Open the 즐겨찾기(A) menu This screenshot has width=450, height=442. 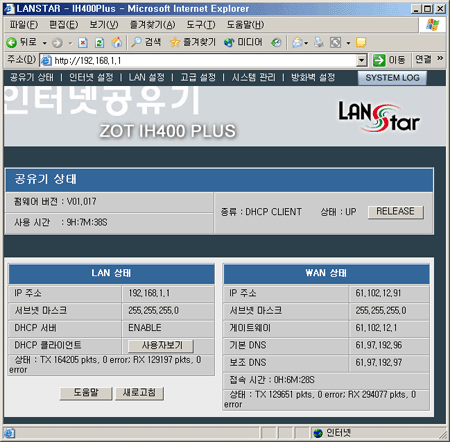152,25
